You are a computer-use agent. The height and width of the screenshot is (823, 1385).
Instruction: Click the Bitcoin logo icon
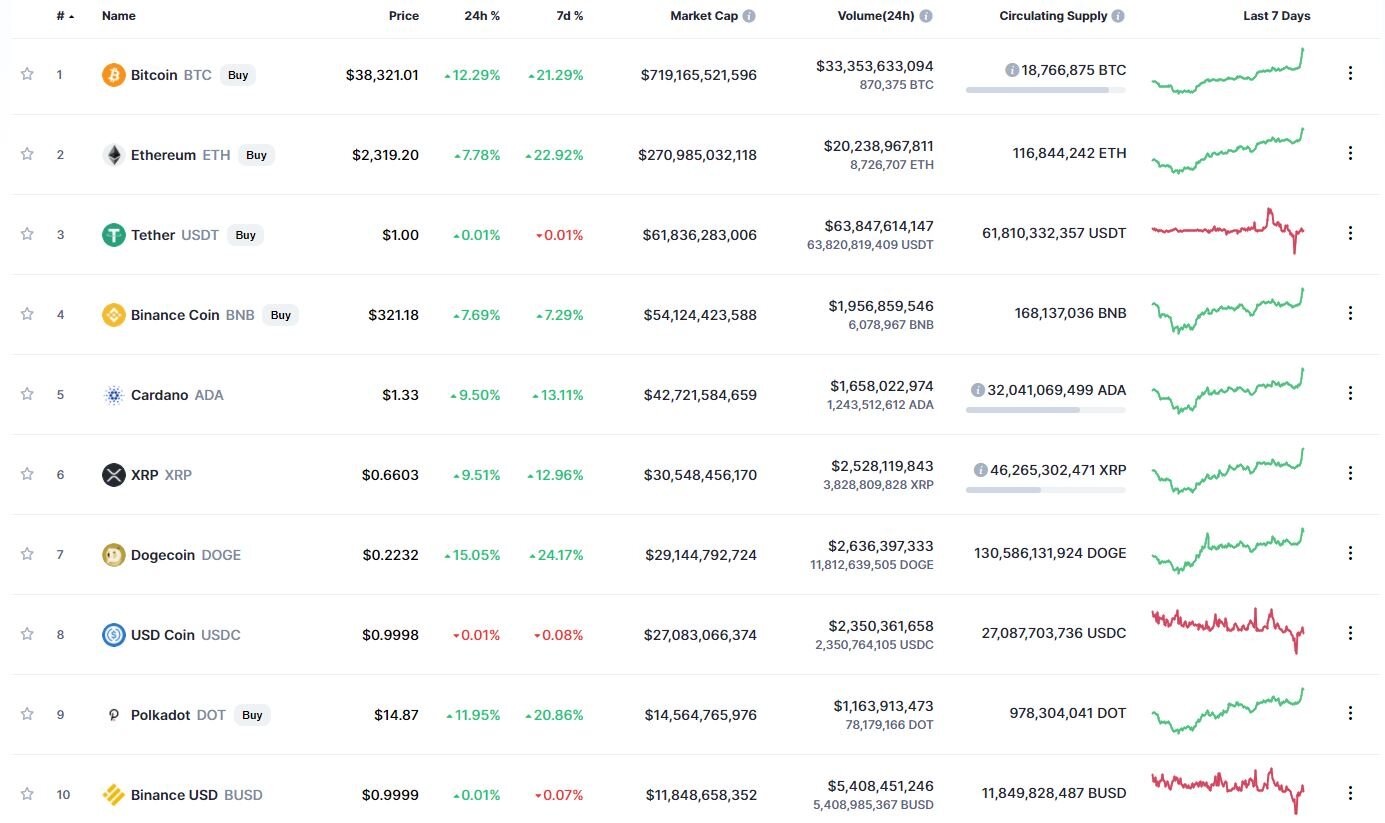pyautogui.click(x=114, y=75)
